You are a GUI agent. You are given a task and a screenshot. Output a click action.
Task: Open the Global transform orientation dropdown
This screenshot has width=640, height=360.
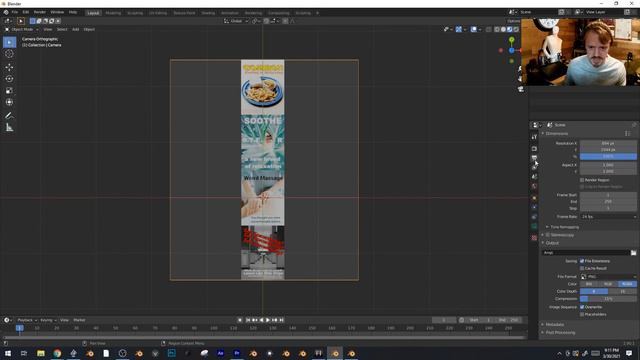[x=236, y=21]
